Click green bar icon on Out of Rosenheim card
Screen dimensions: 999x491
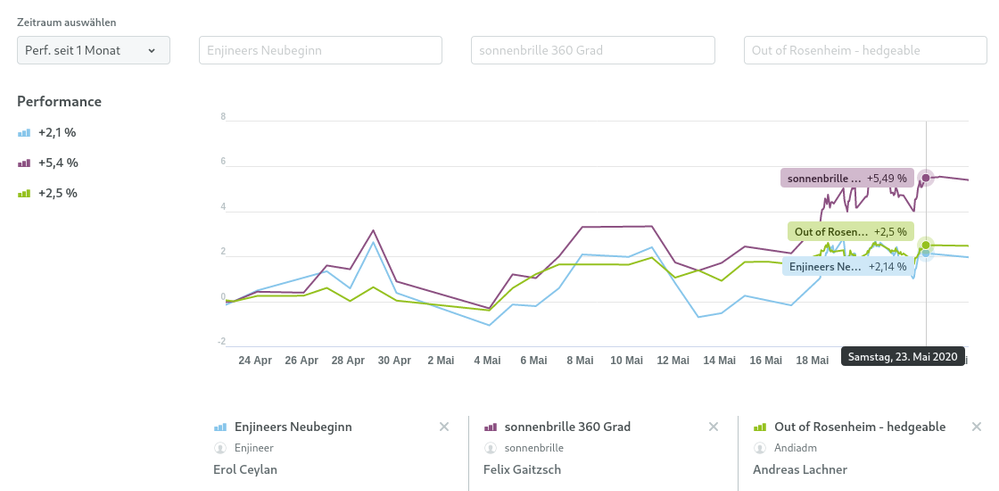760,427
